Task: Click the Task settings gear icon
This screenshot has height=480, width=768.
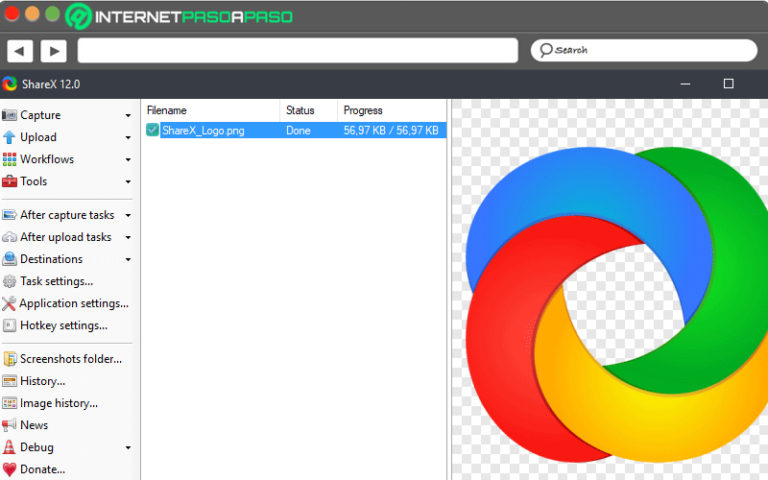Action: coord(9,281)
